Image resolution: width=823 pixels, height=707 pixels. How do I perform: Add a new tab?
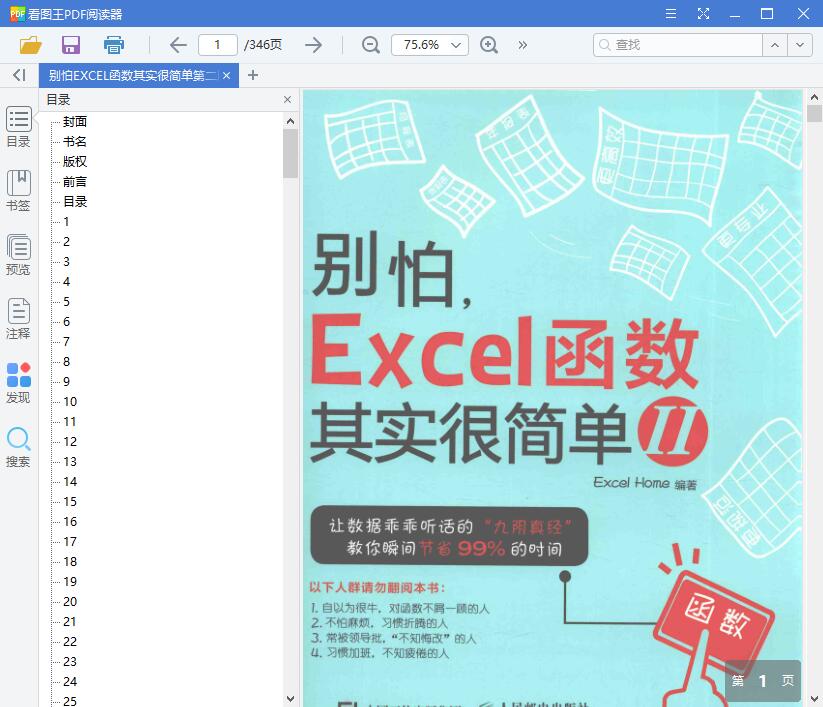(x=253, y=75)
